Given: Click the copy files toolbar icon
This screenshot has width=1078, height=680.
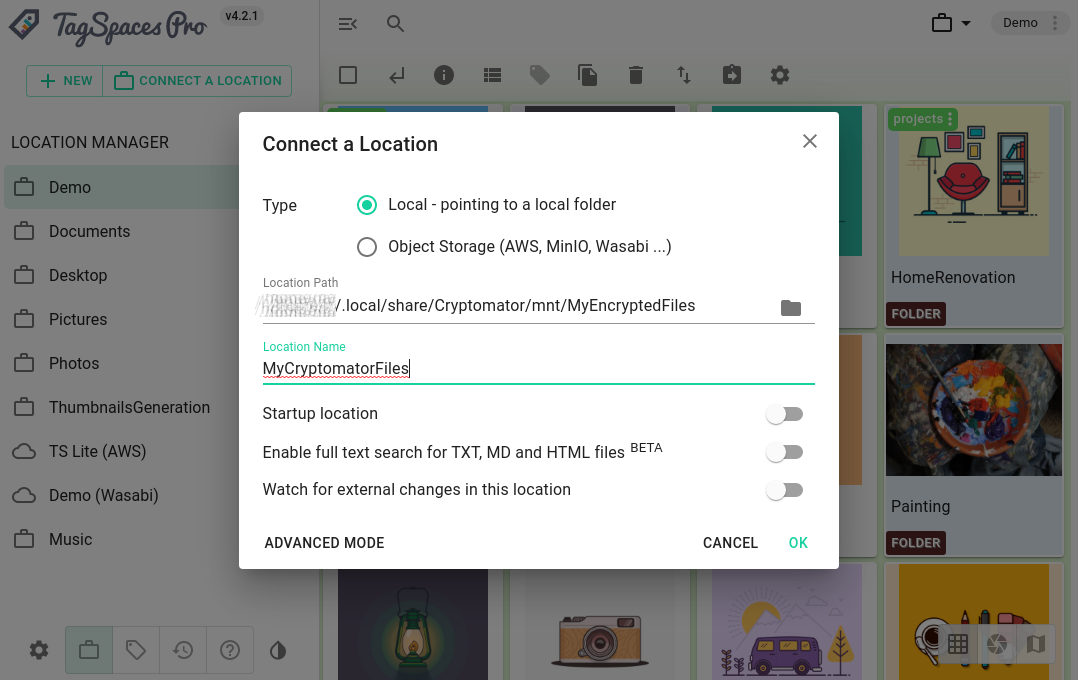Looking at the screenshot, I should pos(588,74).
